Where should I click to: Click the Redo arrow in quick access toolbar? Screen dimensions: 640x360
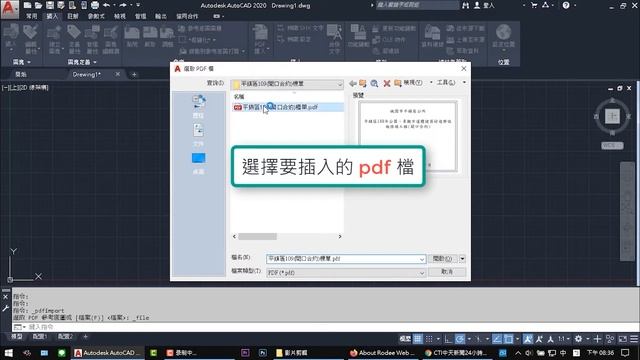[x=123, y=5]
